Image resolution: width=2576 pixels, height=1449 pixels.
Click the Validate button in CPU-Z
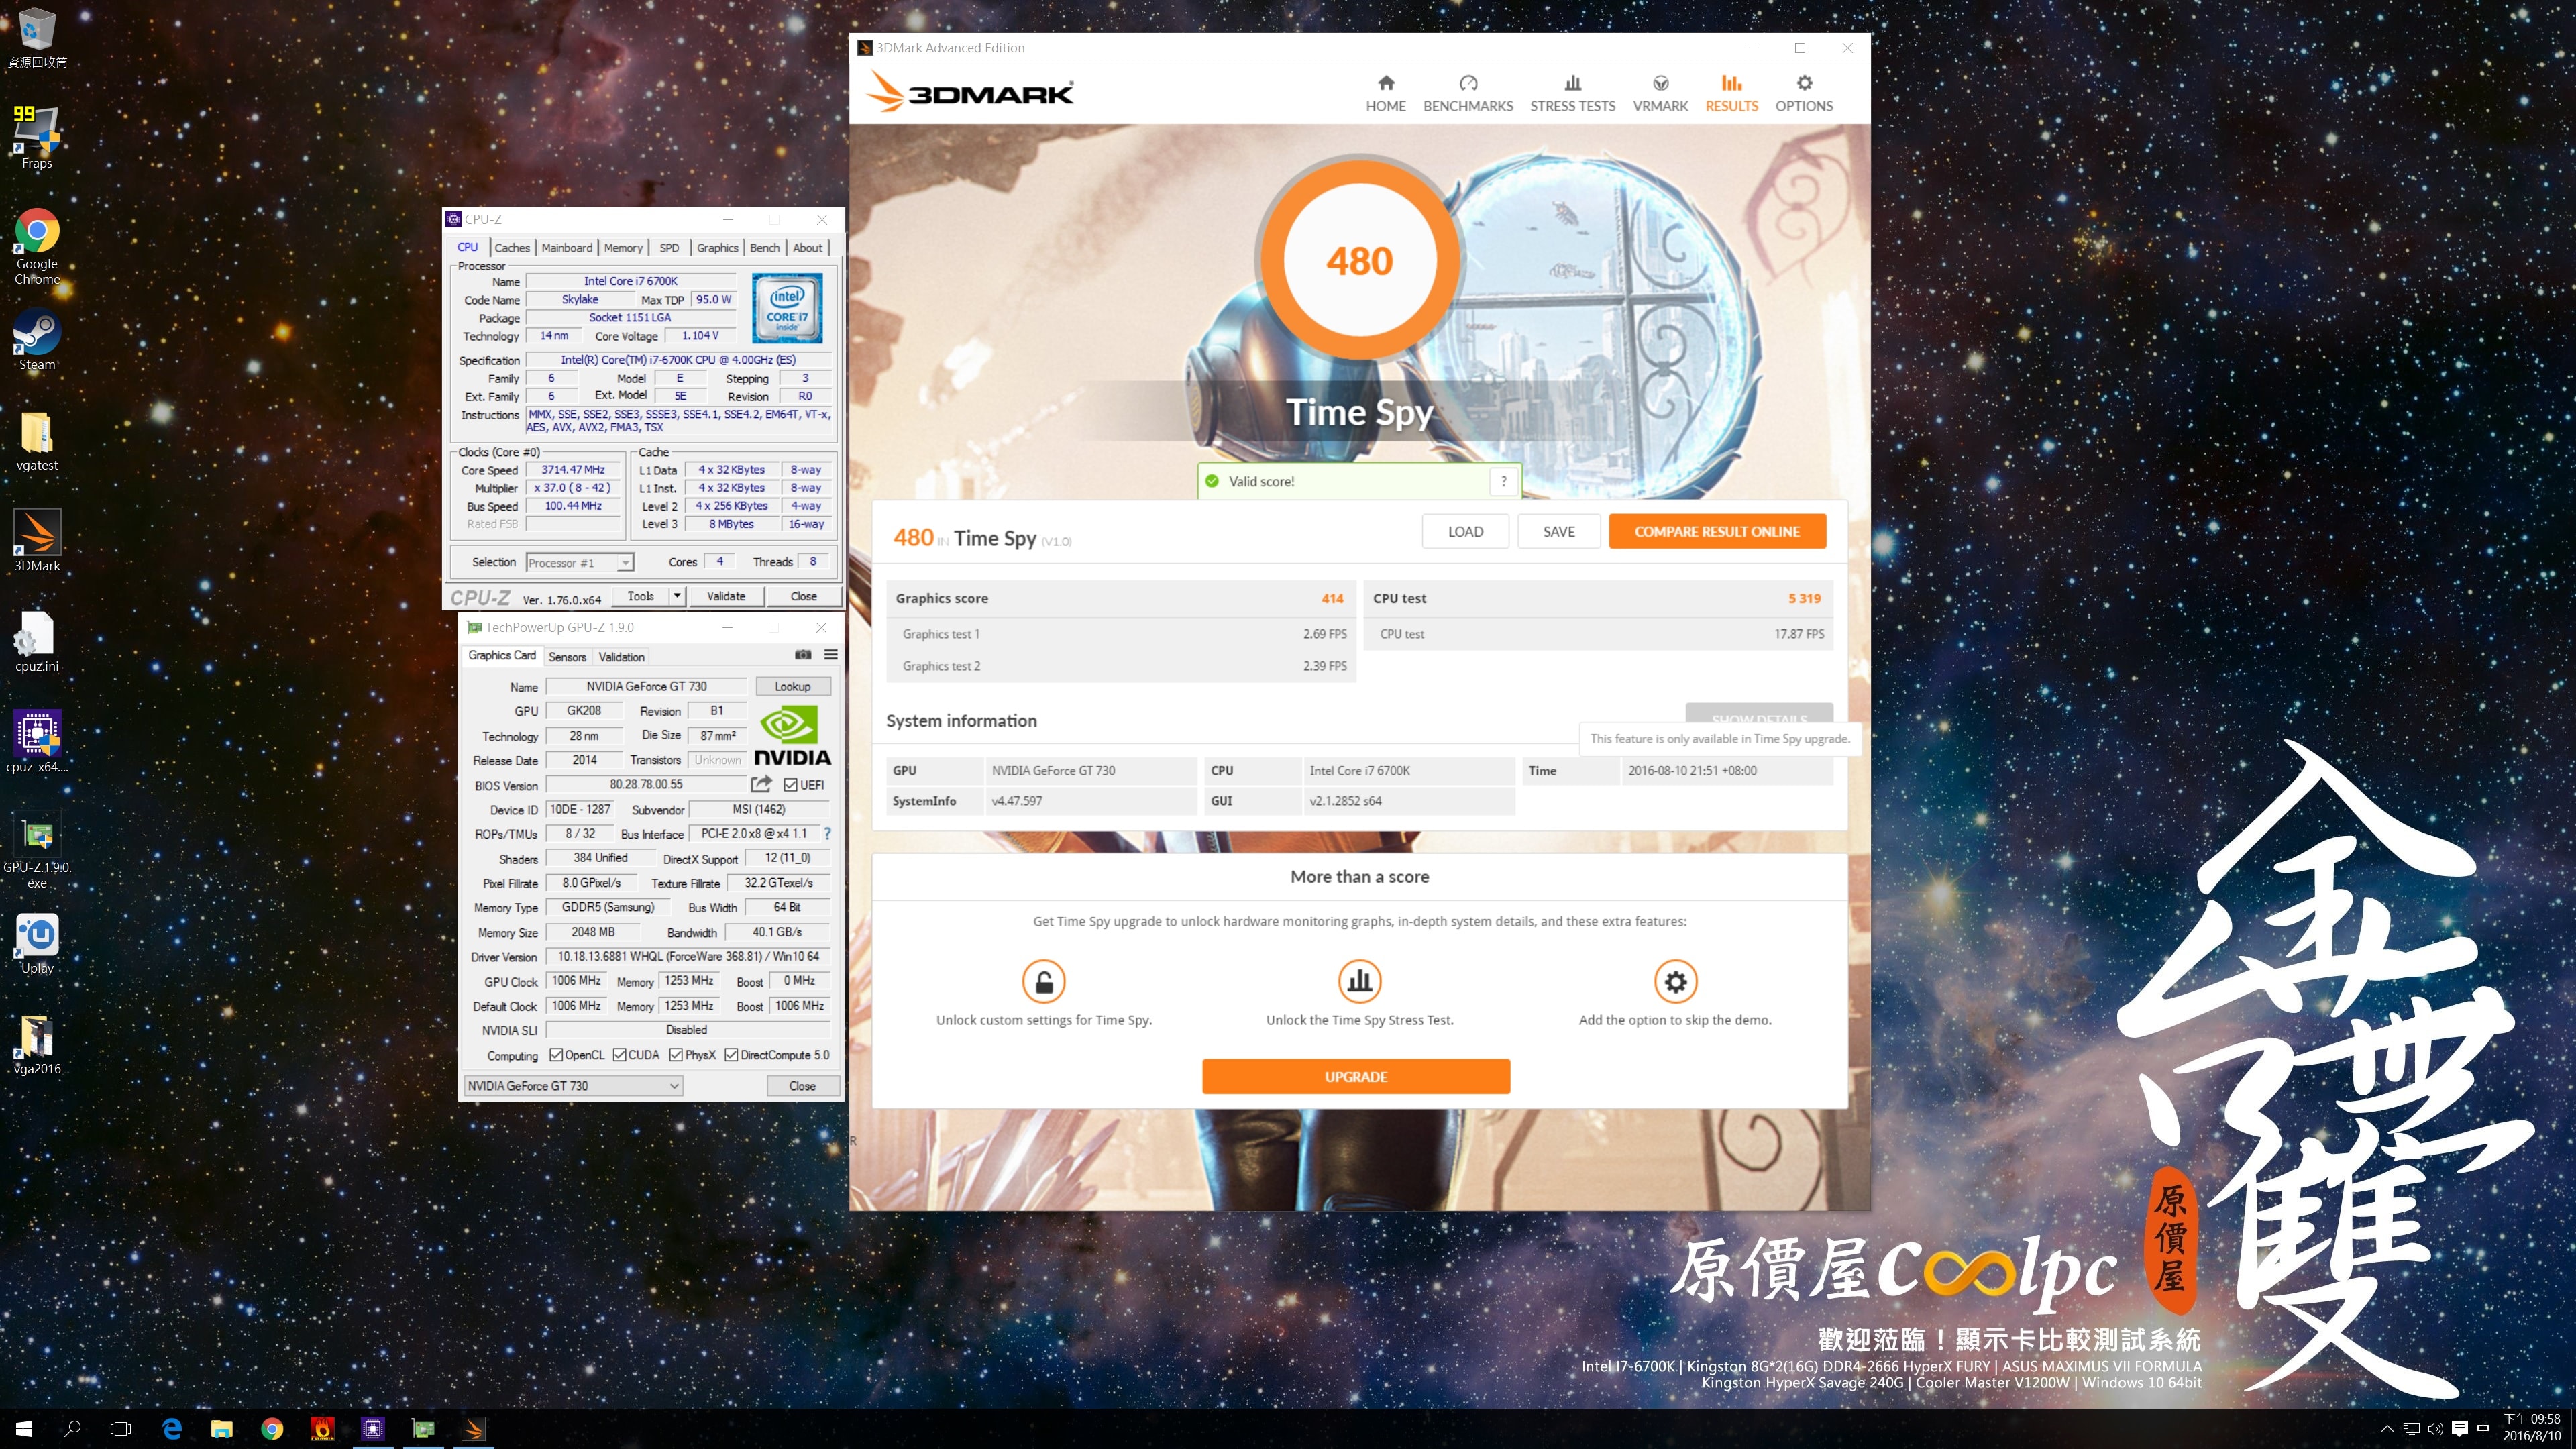click(726, 596)
